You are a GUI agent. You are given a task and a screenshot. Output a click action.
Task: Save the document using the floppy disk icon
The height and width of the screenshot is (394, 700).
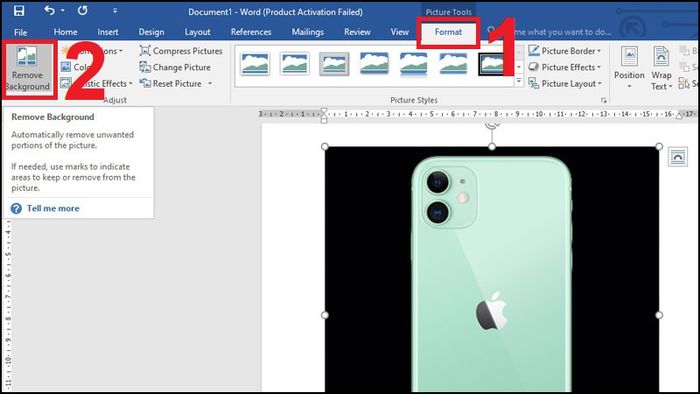(19, 11)
